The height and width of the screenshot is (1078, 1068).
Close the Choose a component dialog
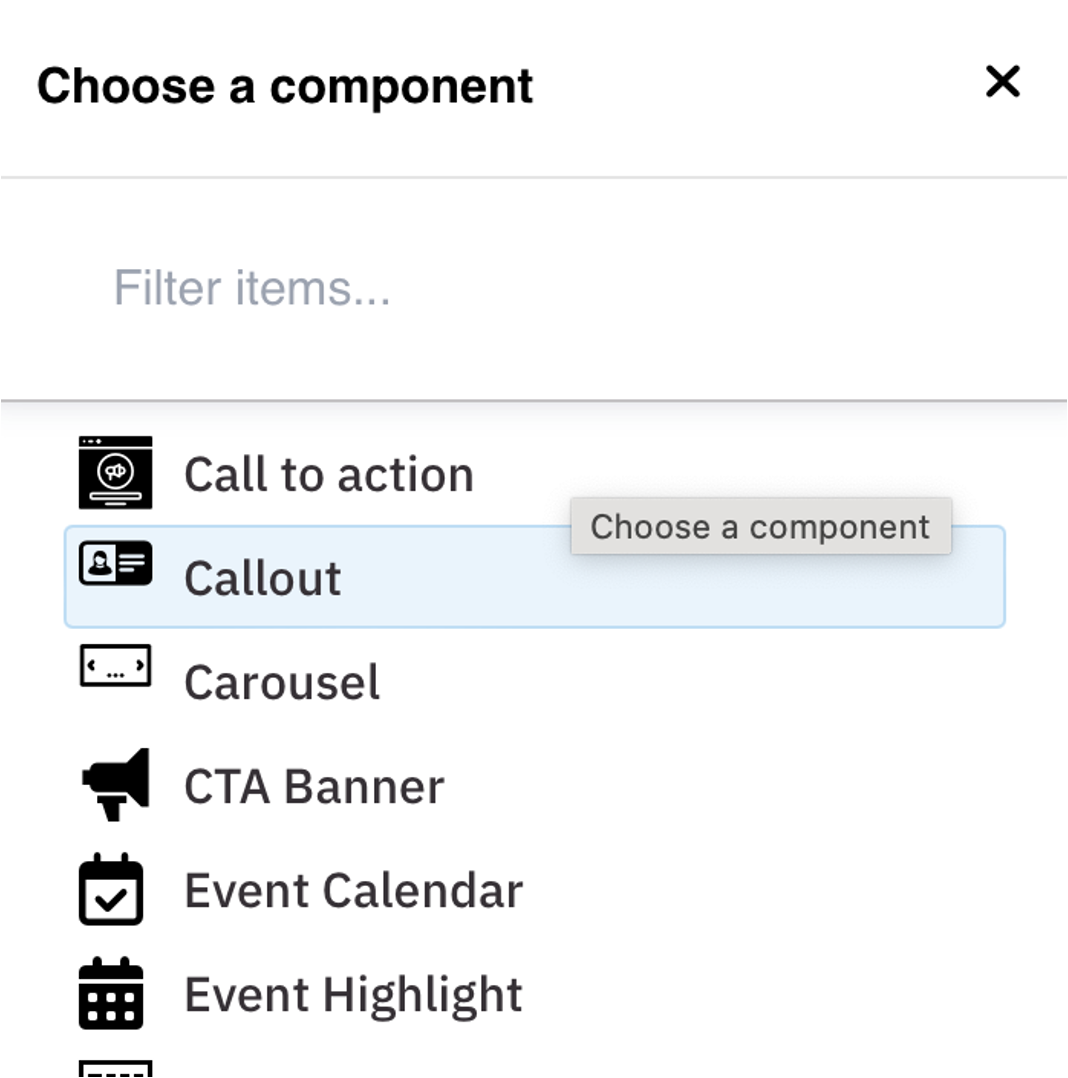pyautogui.click(x=1002, y=82)
